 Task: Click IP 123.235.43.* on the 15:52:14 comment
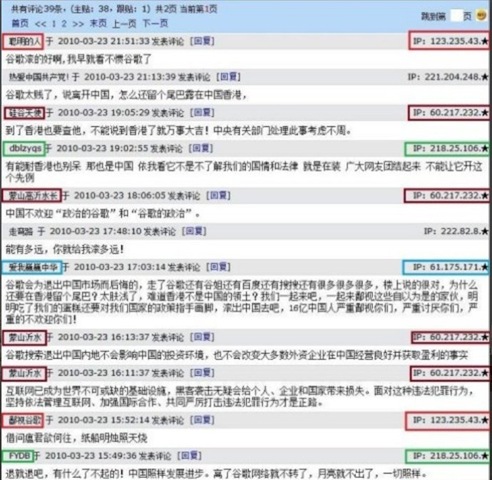451,420
